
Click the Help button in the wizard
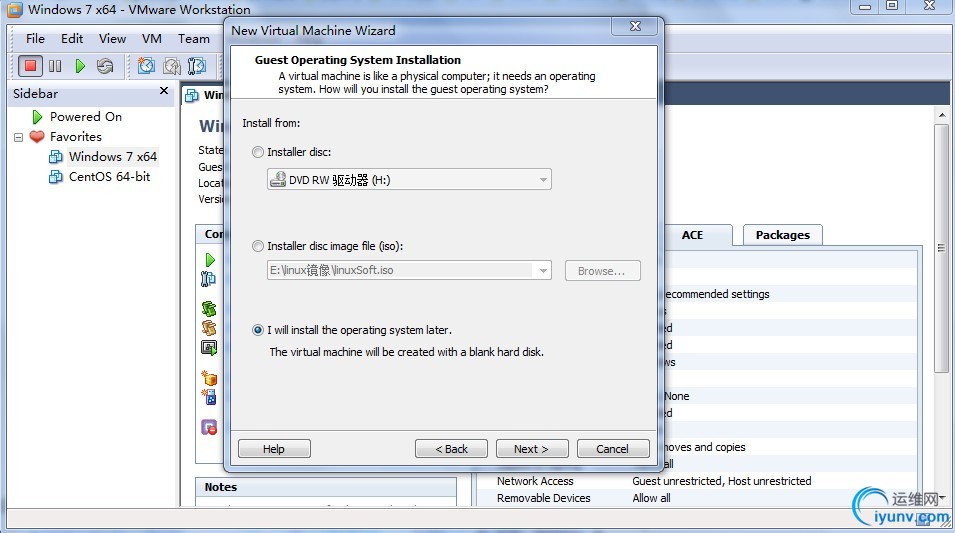tap(274, 449)
